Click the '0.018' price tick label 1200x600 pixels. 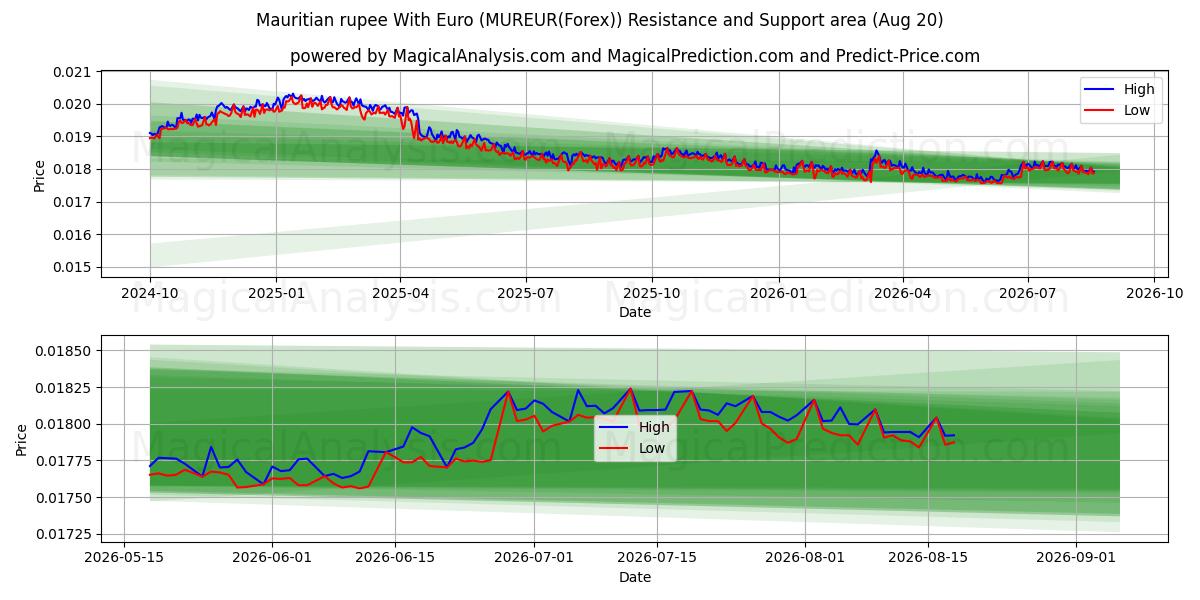(72, 169)
